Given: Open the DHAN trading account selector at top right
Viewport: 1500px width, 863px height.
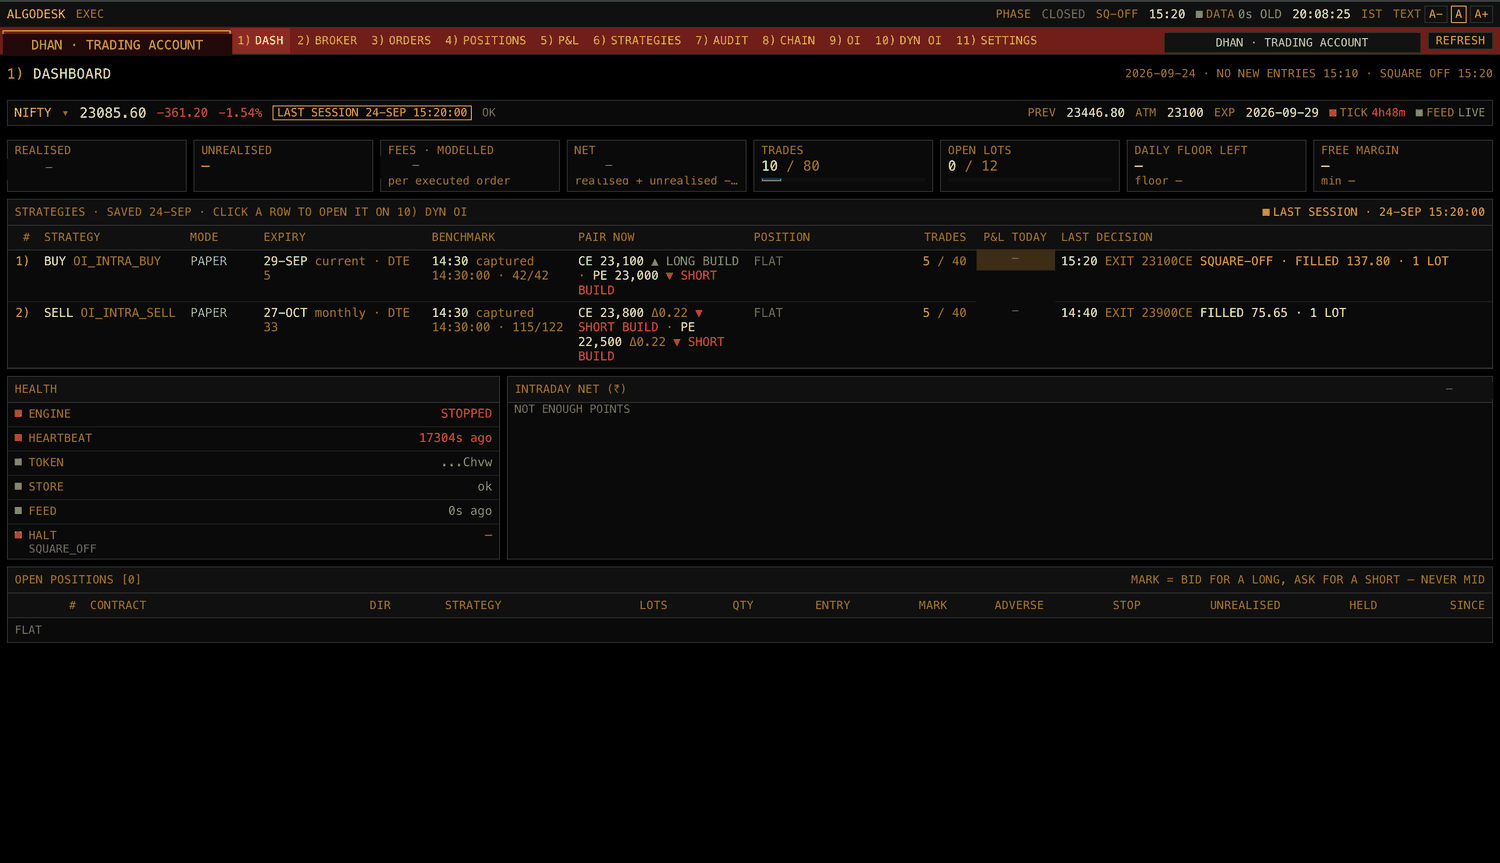Looking at the screenshot, I should click(1292, 42).
